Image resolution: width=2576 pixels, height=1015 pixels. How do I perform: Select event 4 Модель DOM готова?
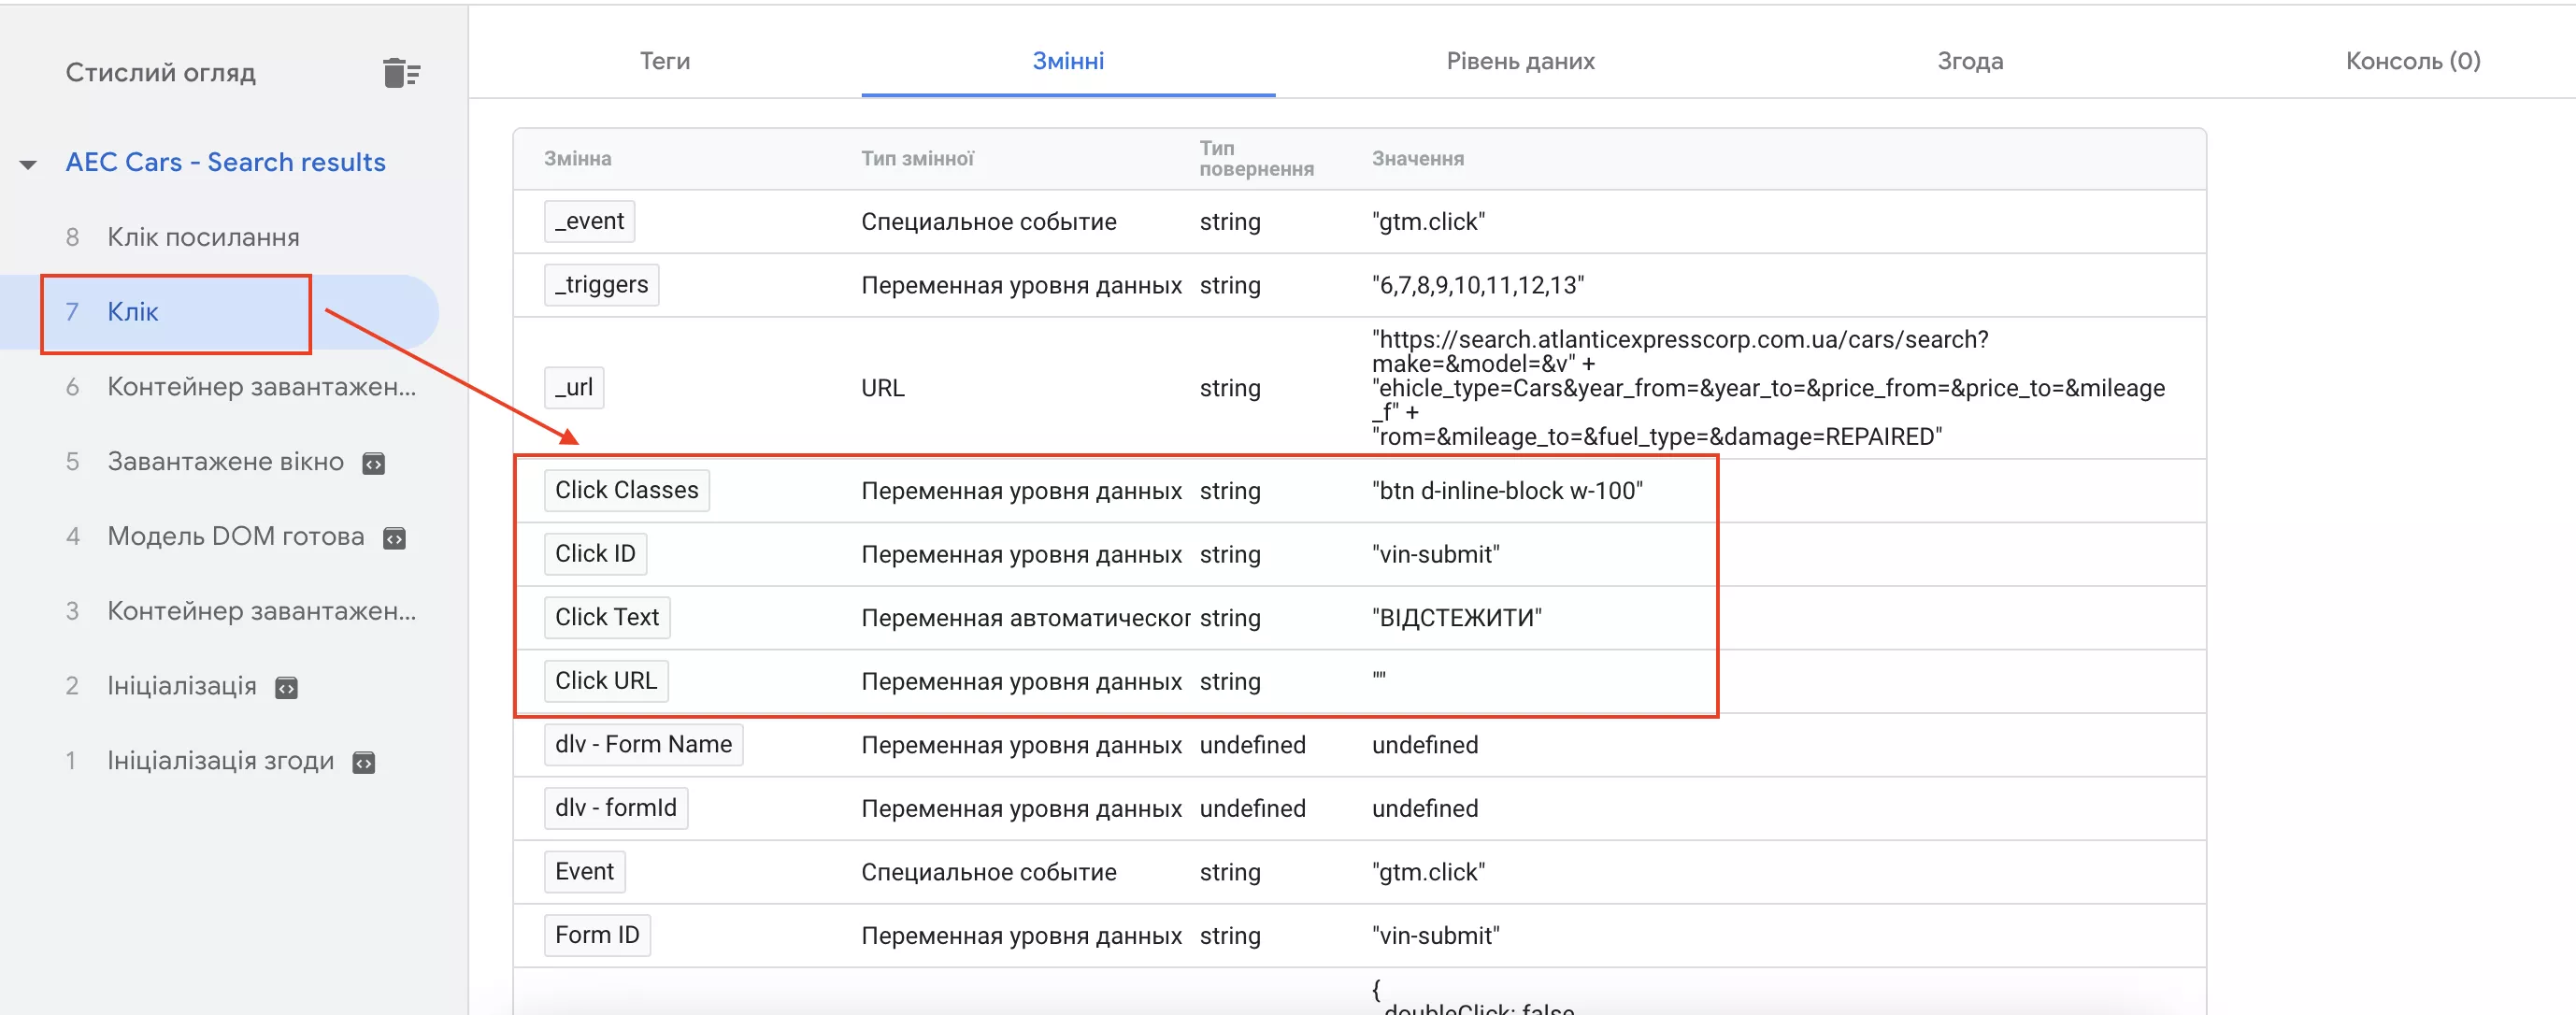(x=220, y=537)
